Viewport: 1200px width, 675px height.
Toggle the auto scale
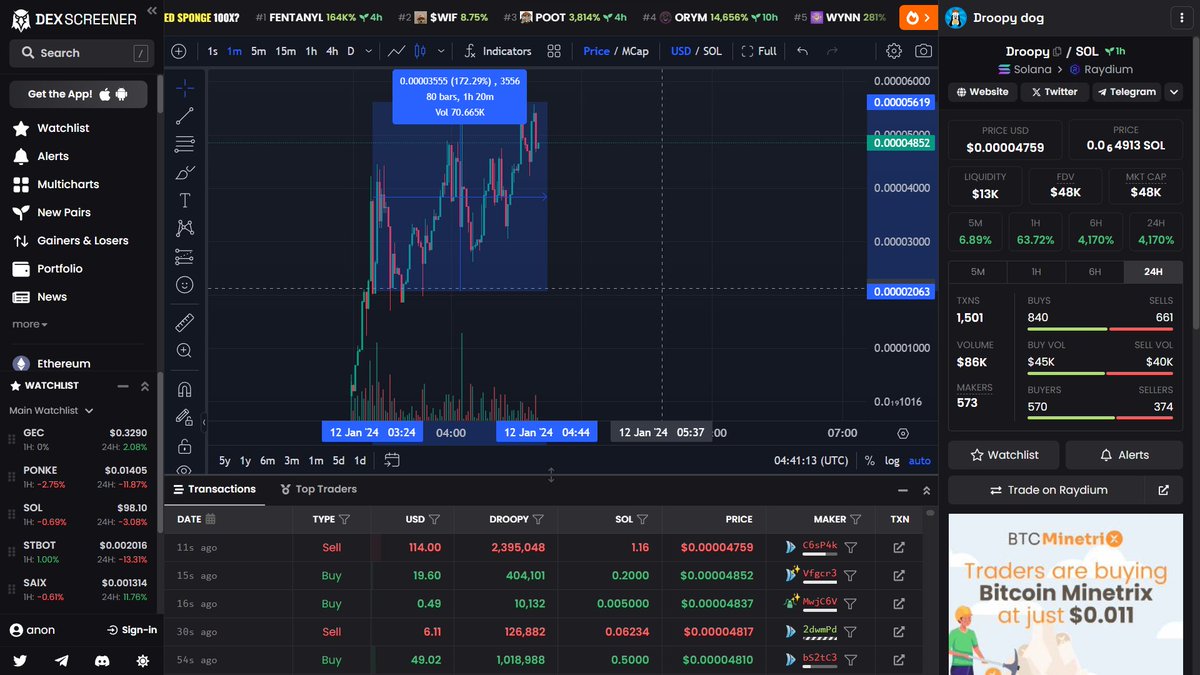coord(920,461)
